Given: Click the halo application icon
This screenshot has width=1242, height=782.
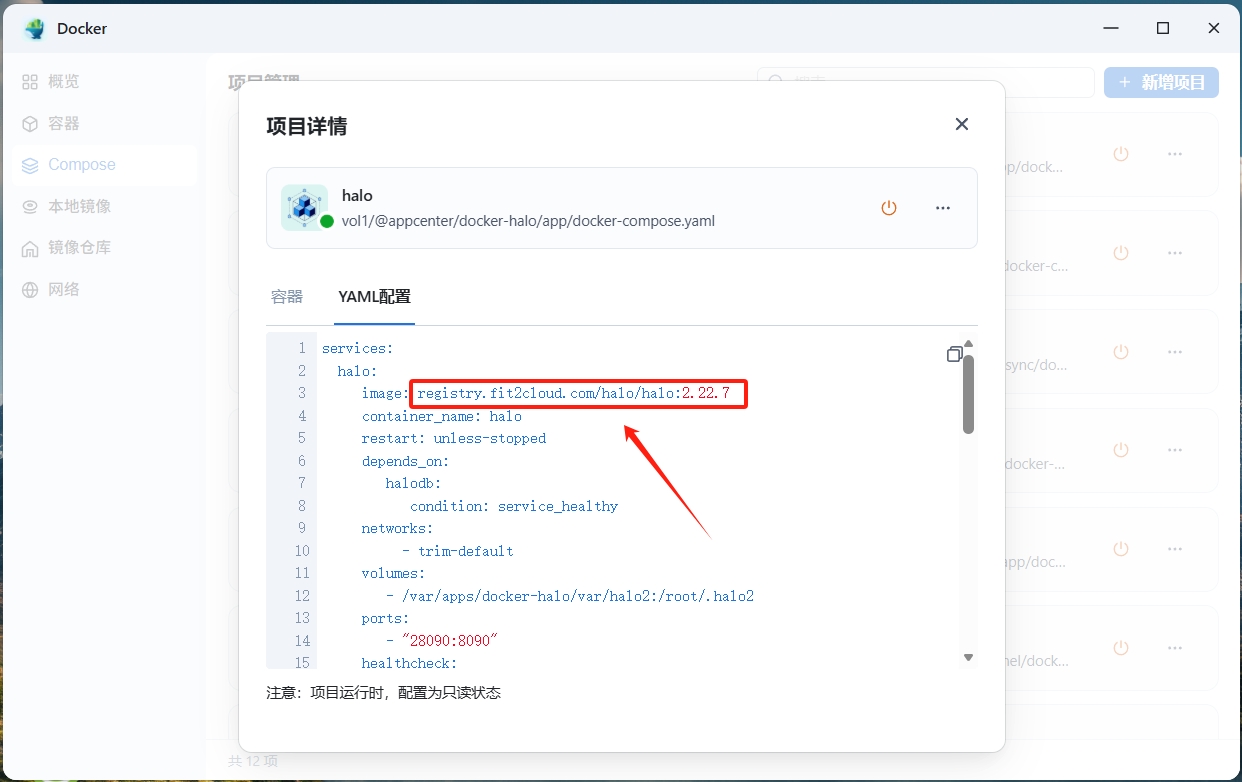Looking at the screenshot, I should pyautogui.click(x=304, y=207).
